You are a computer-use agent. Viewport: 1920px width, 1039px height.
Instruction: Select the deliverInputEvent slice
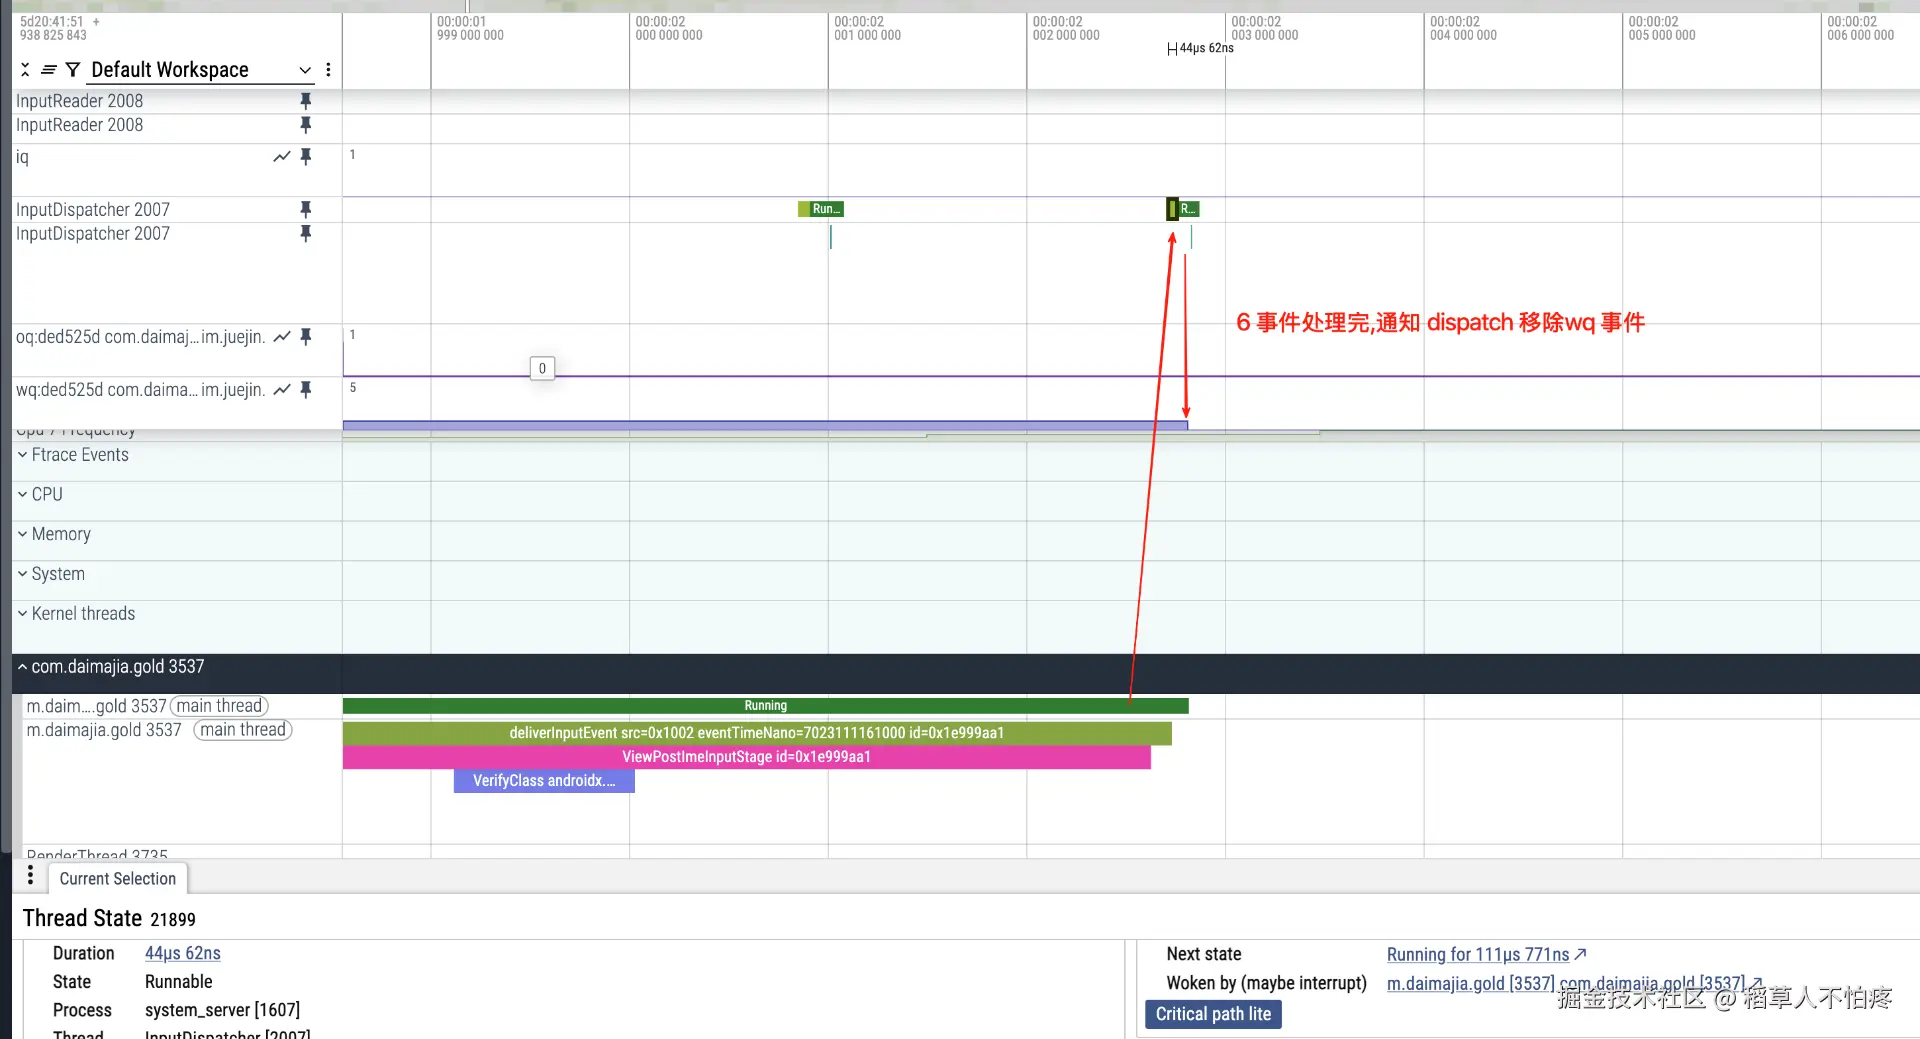tap(757, 733)
